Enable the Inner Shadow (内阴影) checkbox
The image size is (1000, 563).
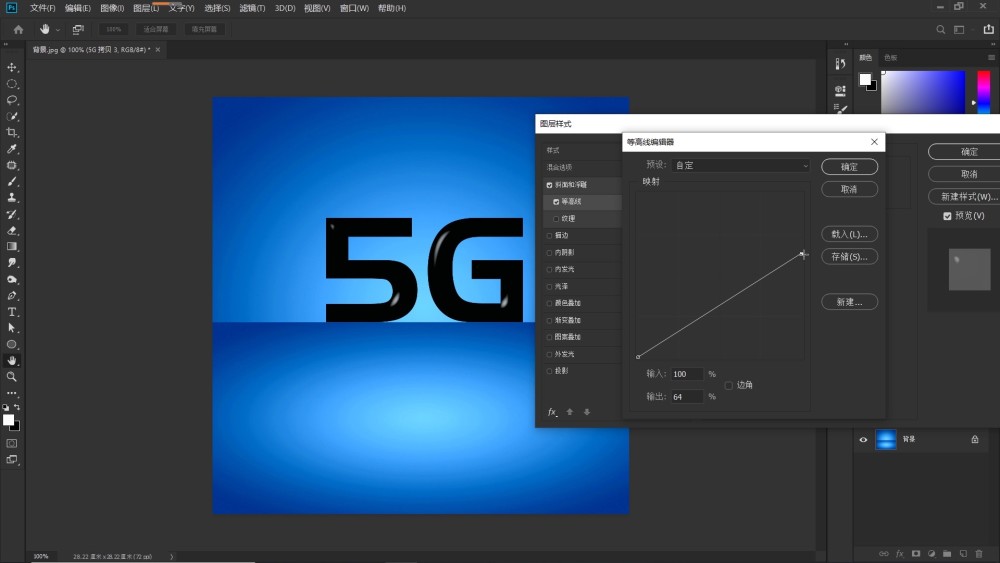tap(549, 252)
